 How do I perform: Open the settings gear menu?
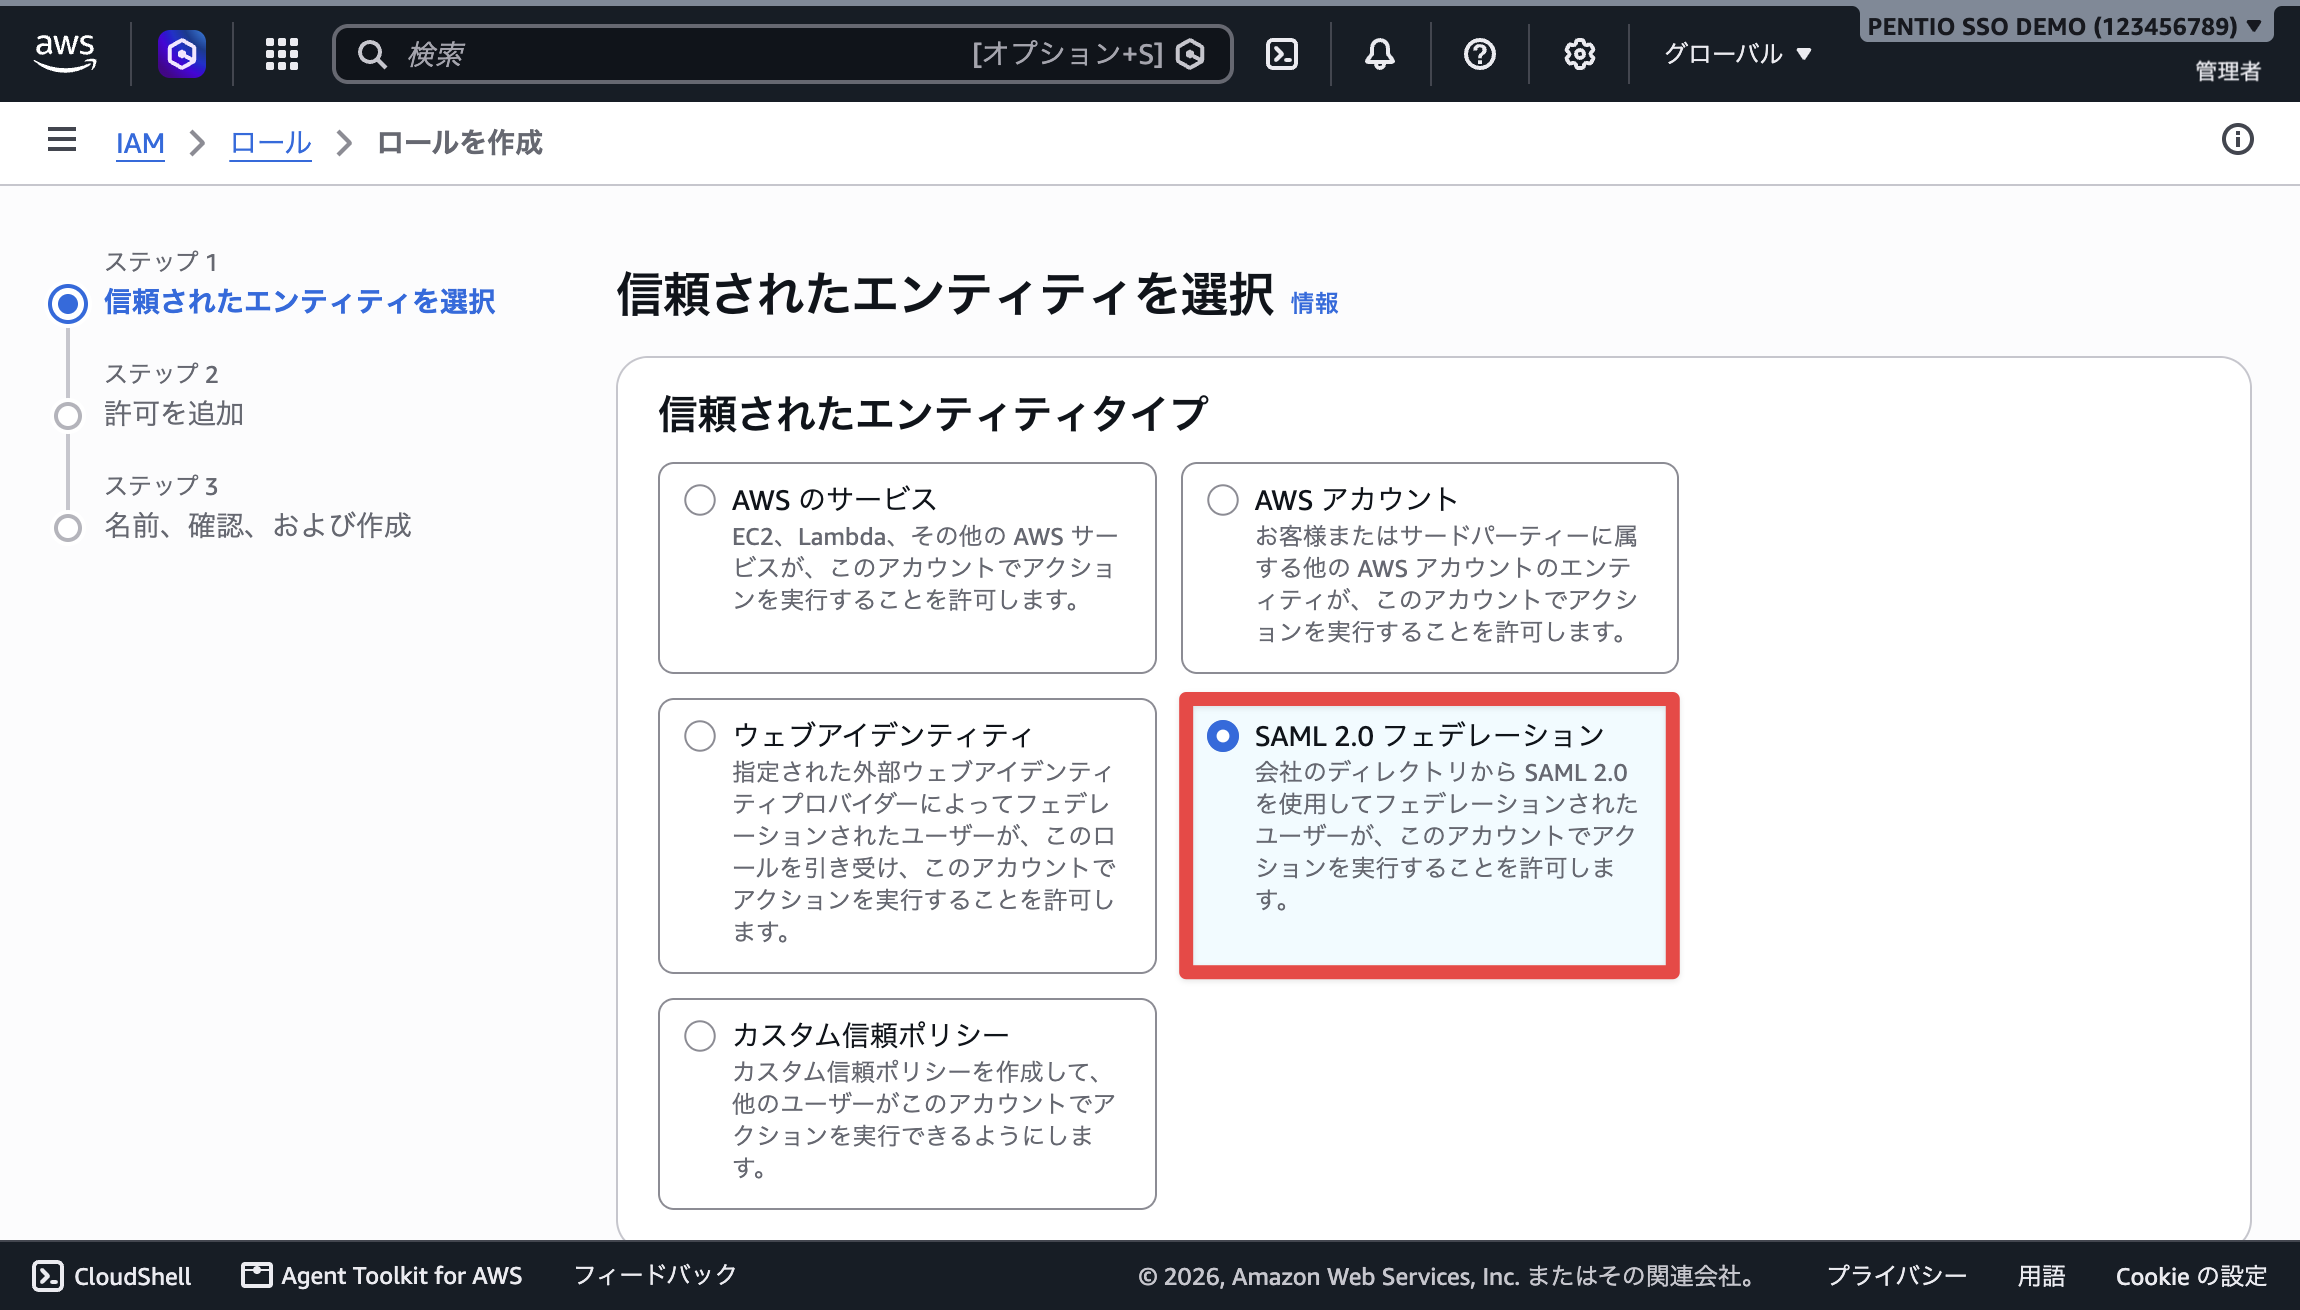pos(1580,54)
